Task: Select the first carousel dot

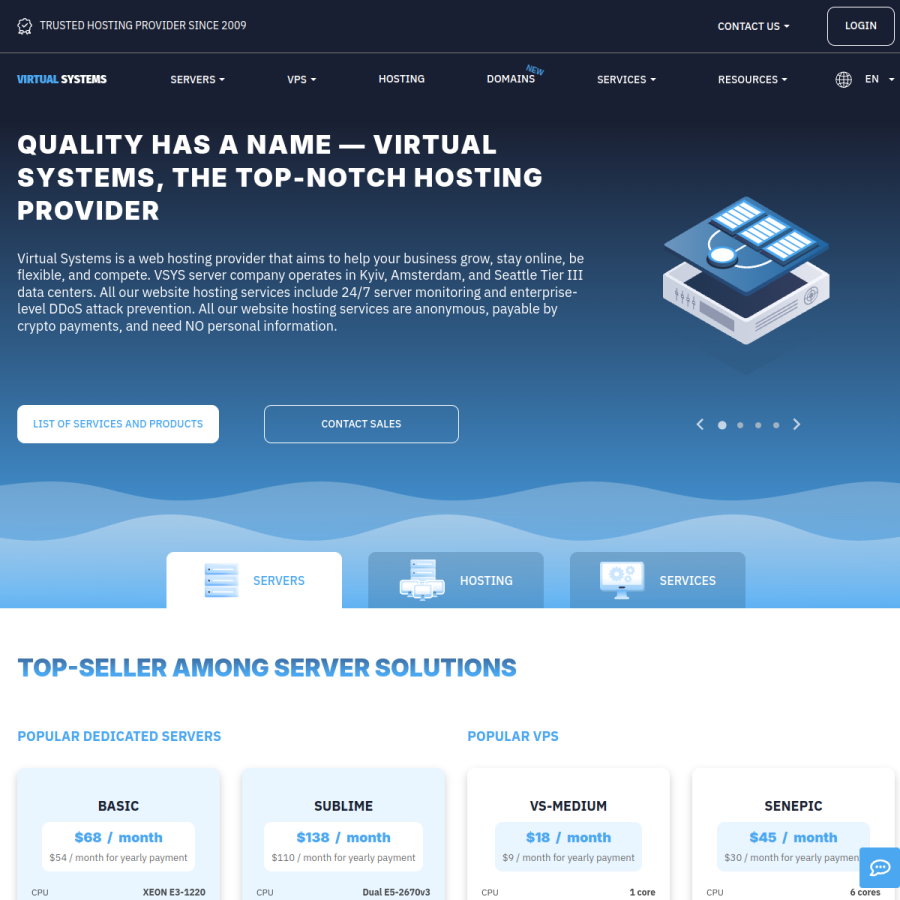Action: click(722, 425)
